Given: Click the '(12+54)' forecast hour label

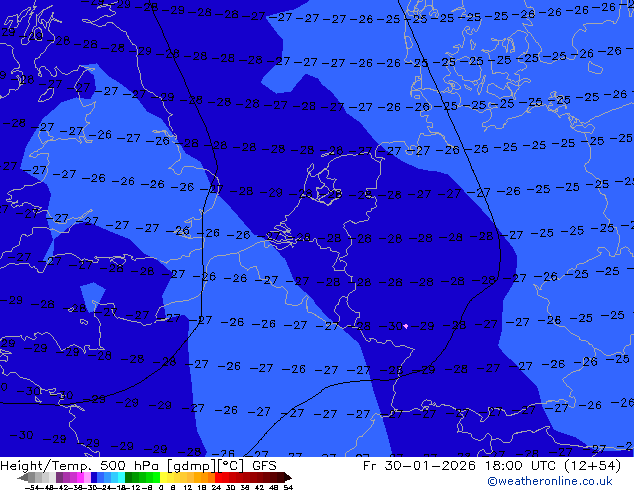Looking at the screenshot, I should 593,466.
